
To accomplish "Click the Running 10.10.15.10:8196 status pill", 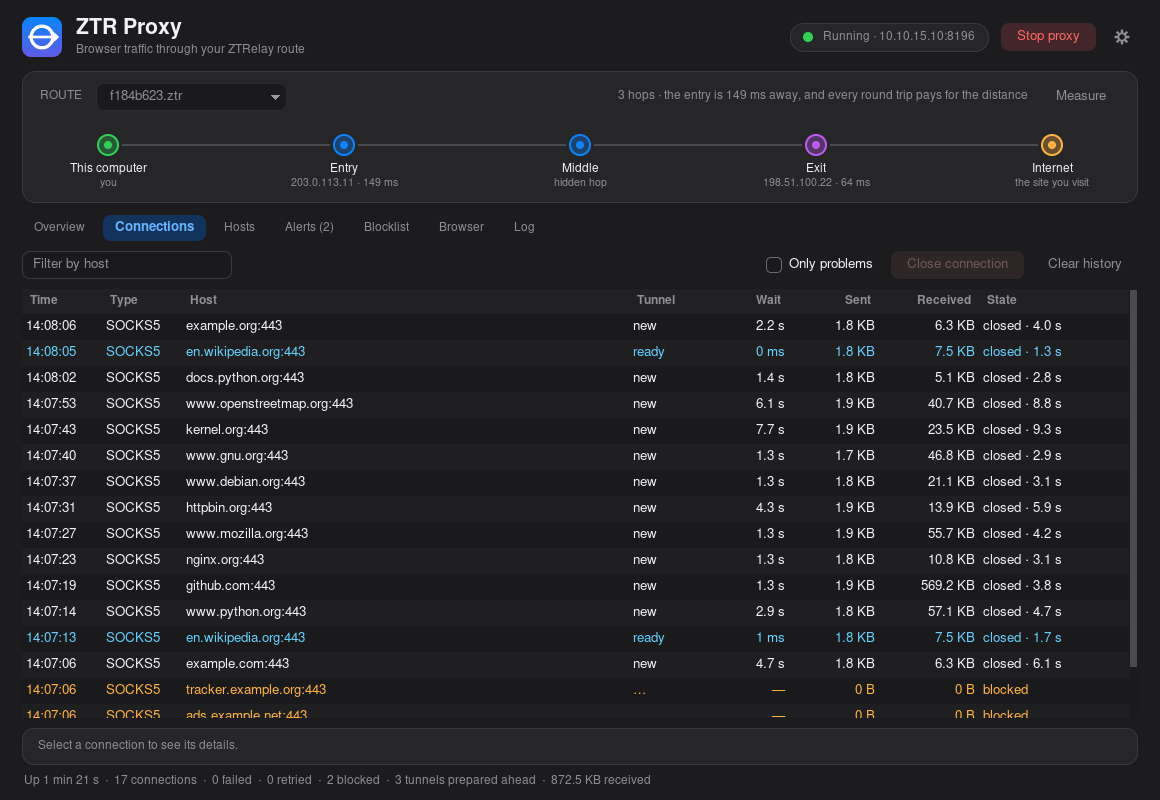I will click(x=889, y=37).
